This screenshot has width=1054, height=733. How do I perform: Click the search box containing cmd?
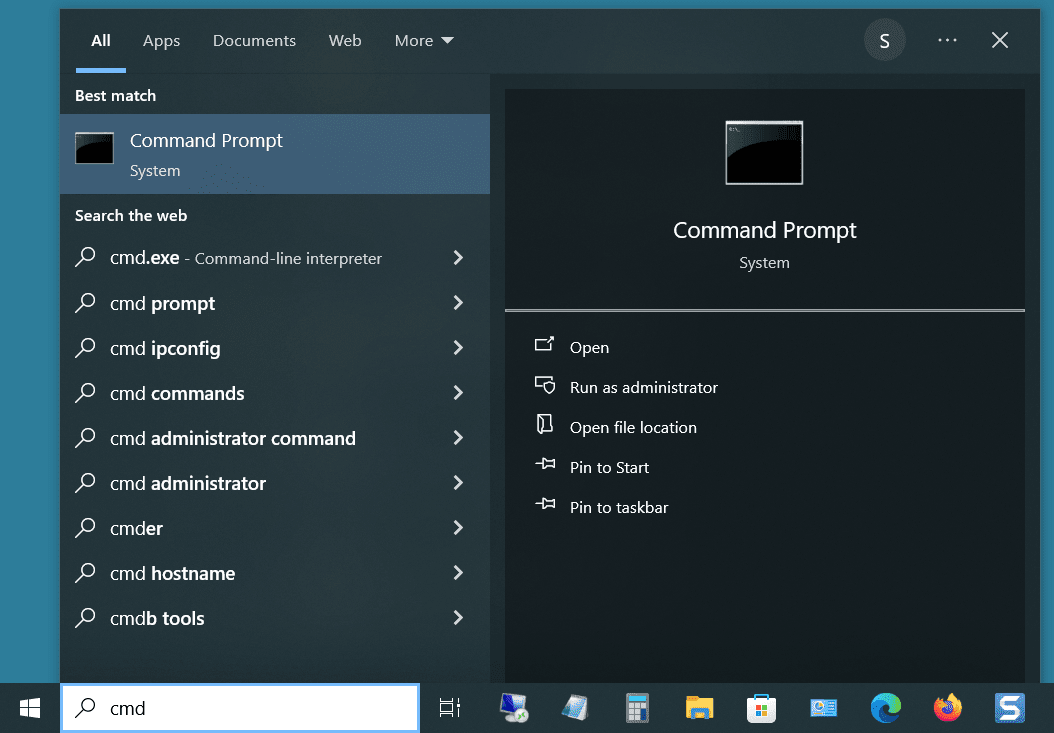click(240, 708)
